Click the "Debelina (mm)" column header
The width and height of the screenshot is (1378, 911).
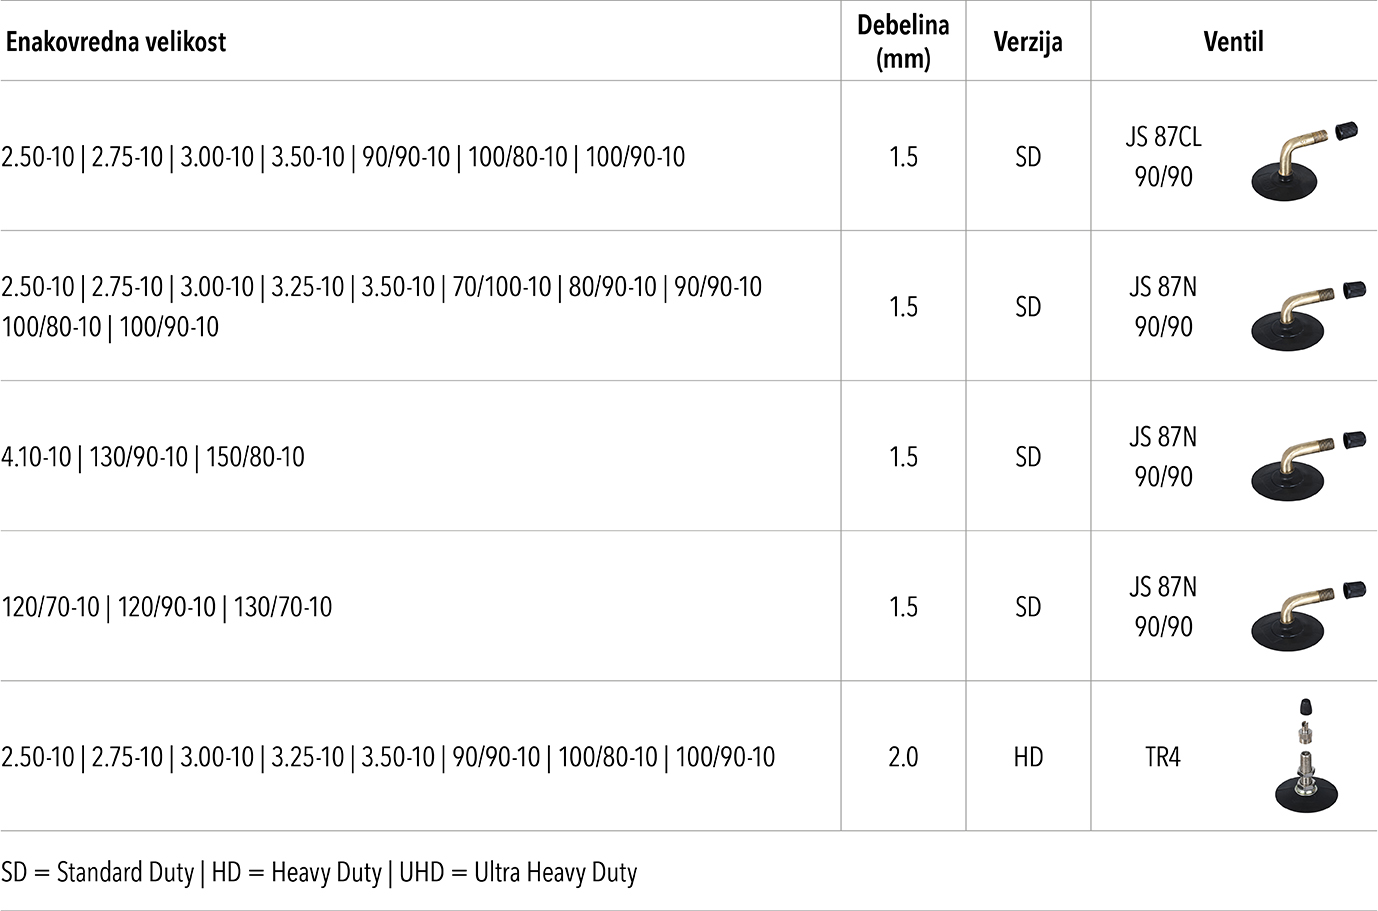pos(903,42)
